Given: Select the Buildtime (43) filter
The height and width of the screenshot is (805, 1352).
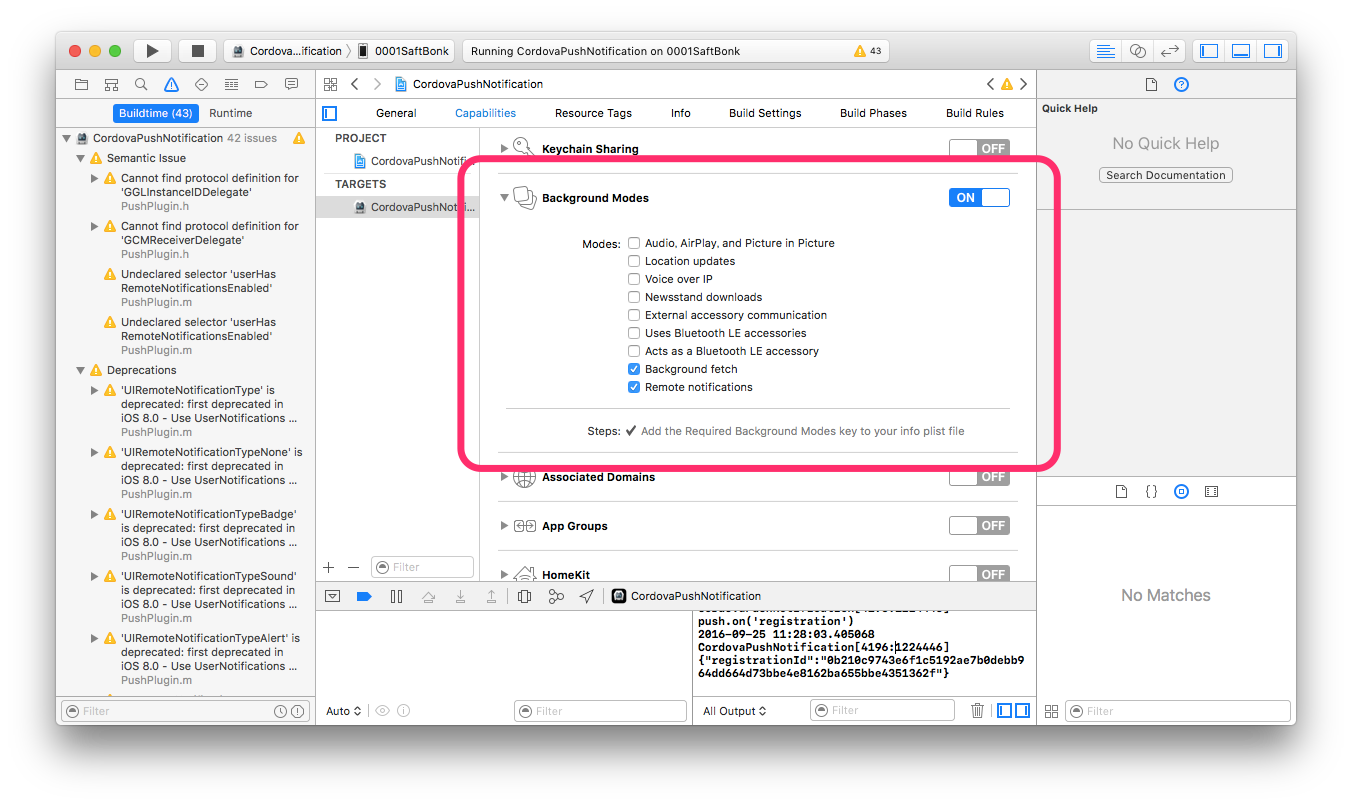Looking at the screenshot, I should (155, 113).
